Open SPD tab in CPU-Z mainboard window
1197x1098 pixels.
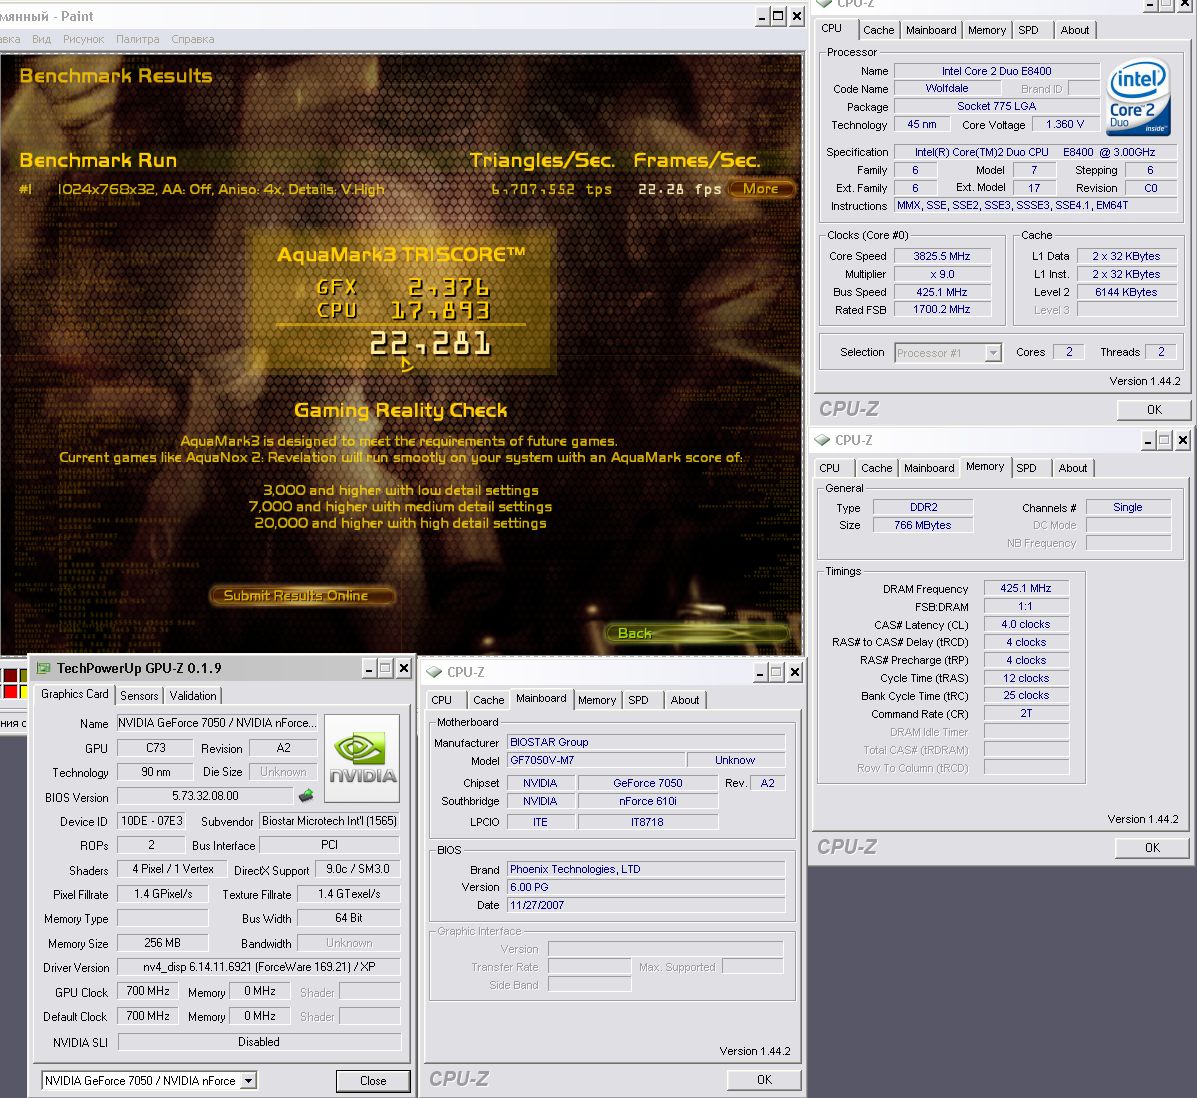click(x=638, y=700)
